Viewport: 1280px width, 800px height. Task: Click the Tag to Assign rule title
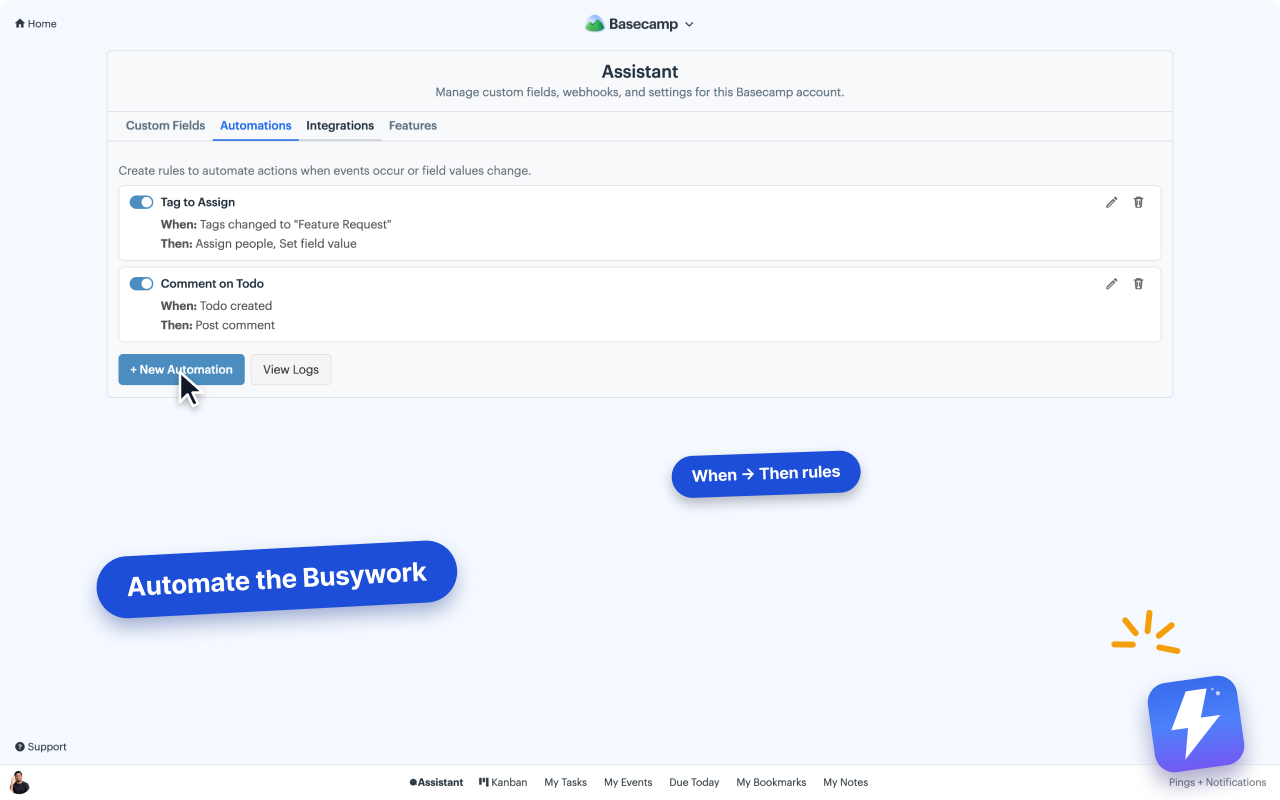pyautogui.click(x=198, y=202)
